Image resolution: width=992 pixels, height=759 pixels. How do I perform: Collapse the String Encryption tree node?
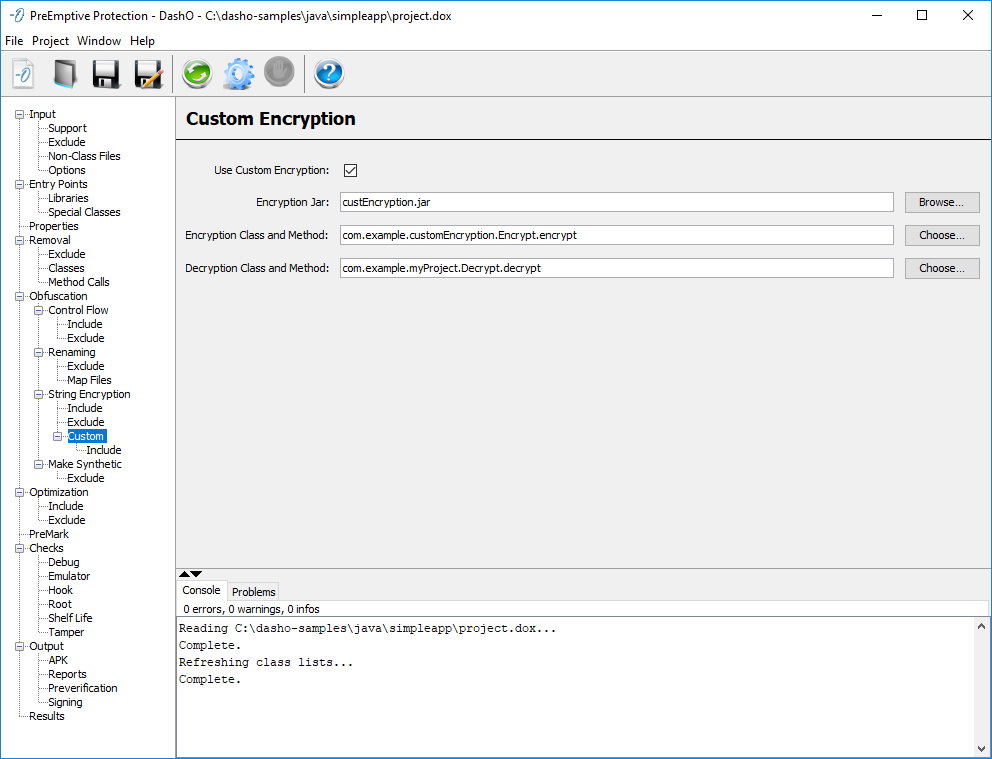pos(39,394)
